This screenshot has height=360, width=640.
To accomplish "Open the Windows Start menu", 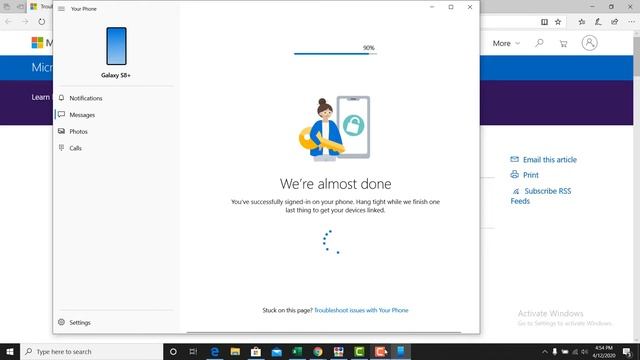I will [x=10, y=351].
